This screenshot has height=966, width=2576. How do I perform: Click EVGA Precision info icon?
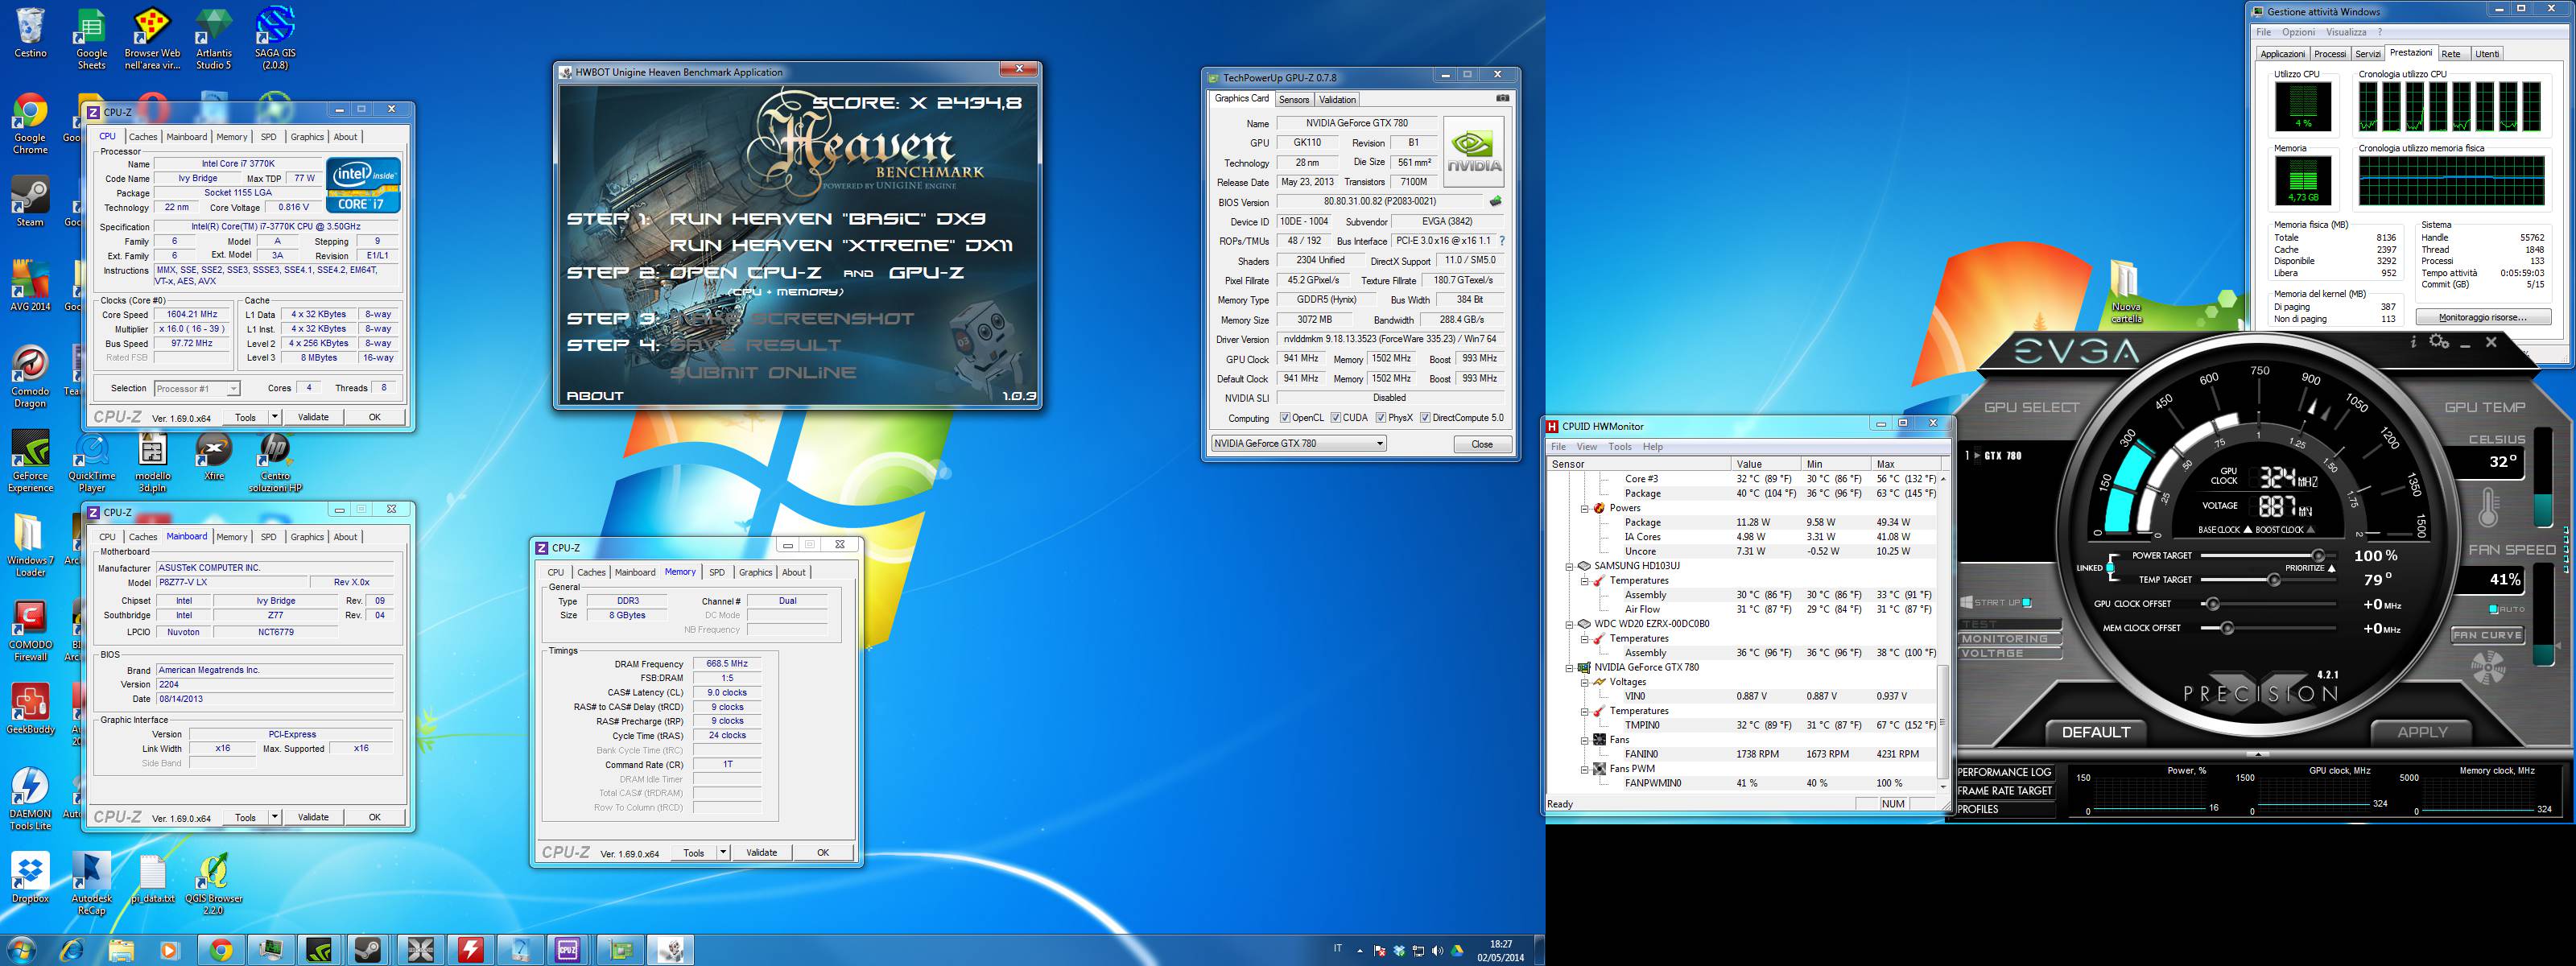tap(2413, 342)
